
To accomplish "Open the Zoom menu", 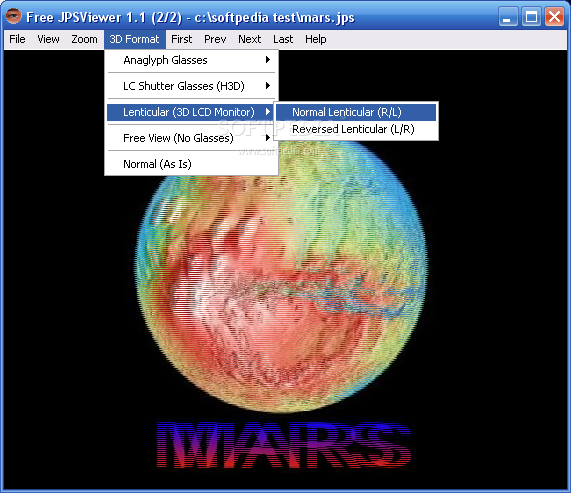I will pos(84,39).
